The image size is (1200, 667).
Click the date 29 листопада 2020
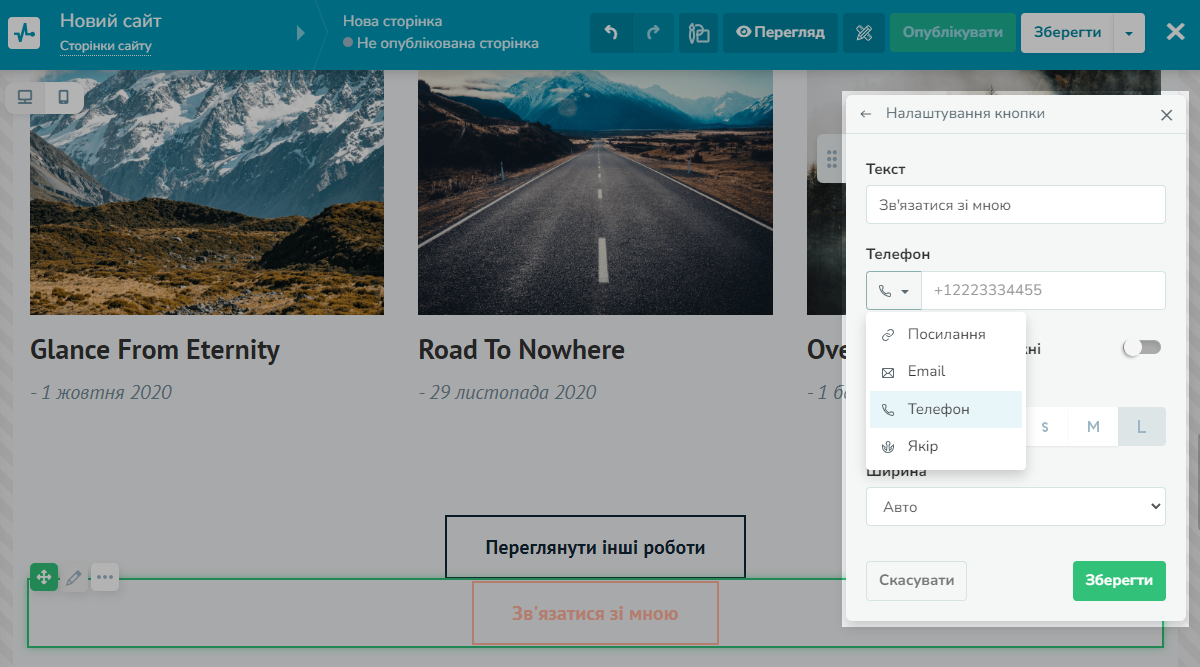point(507,392)
